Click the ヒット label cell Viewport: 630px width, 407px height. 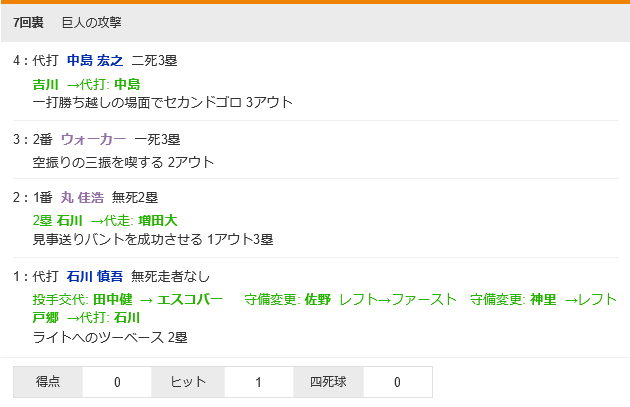tap(188, 382)
